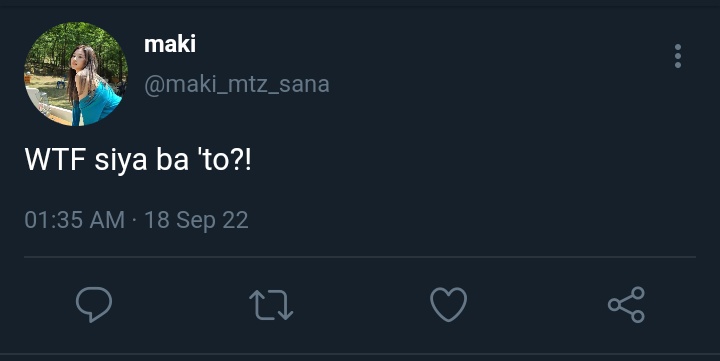This screenshot has height=361, width=720.
Task: View maki's profile picture
Action: 76,74
